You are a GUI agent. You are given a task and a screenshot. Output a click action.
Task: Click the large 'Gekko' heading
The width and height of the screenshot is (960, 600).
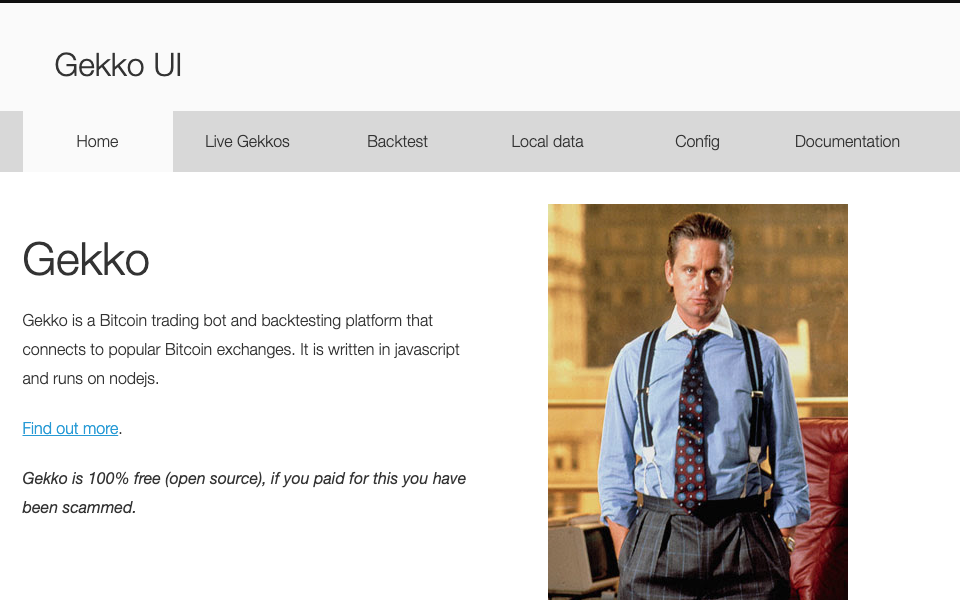tap(86, 260)
